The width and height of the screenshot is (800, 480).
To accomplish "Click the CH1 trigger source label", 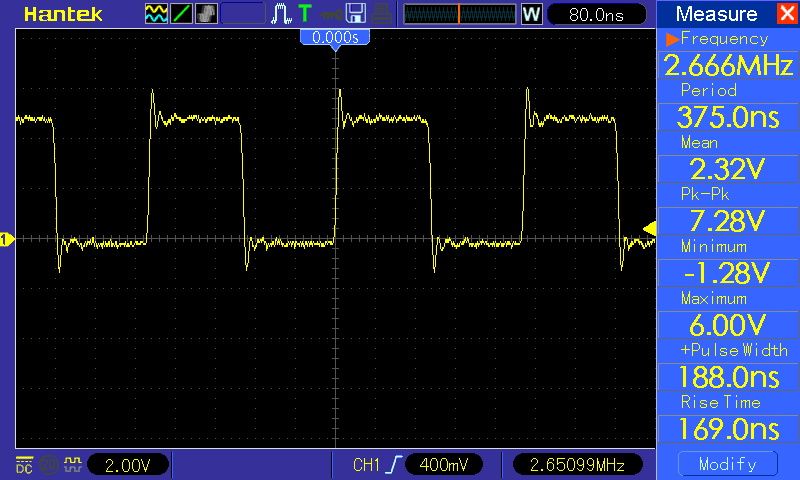I will click(366, 465).
